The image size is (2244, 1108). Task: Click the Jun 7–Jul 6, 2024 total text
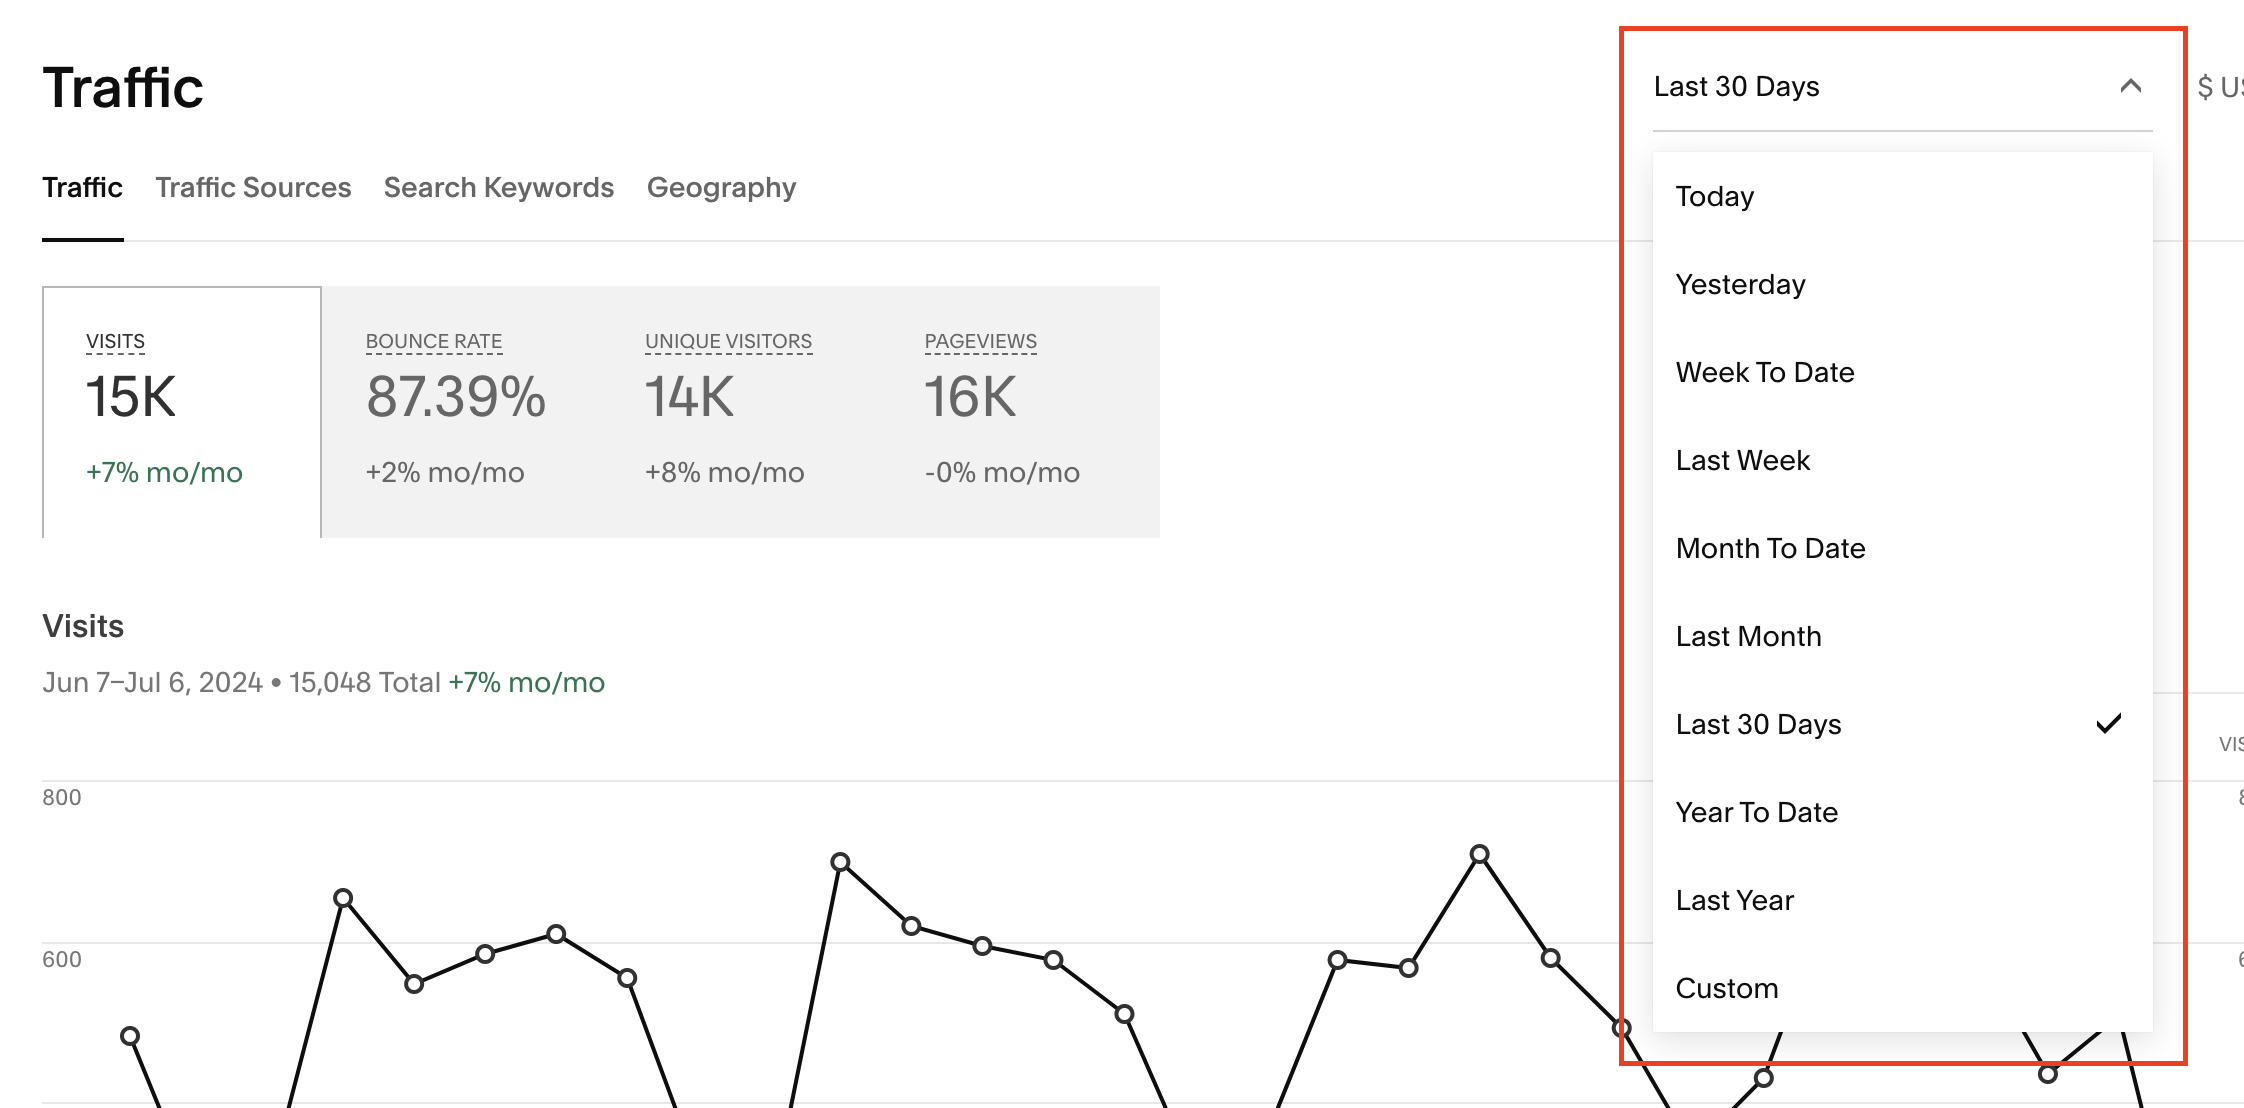[x=323, y=682]
